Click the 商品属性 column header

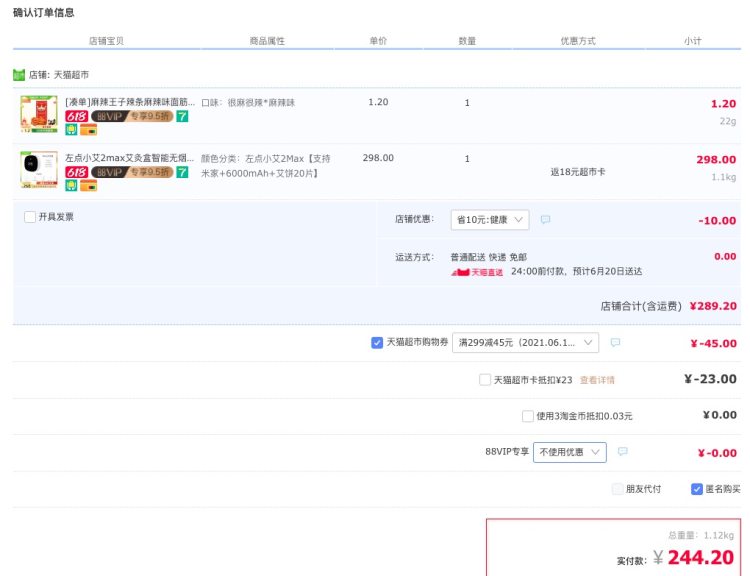267,41
